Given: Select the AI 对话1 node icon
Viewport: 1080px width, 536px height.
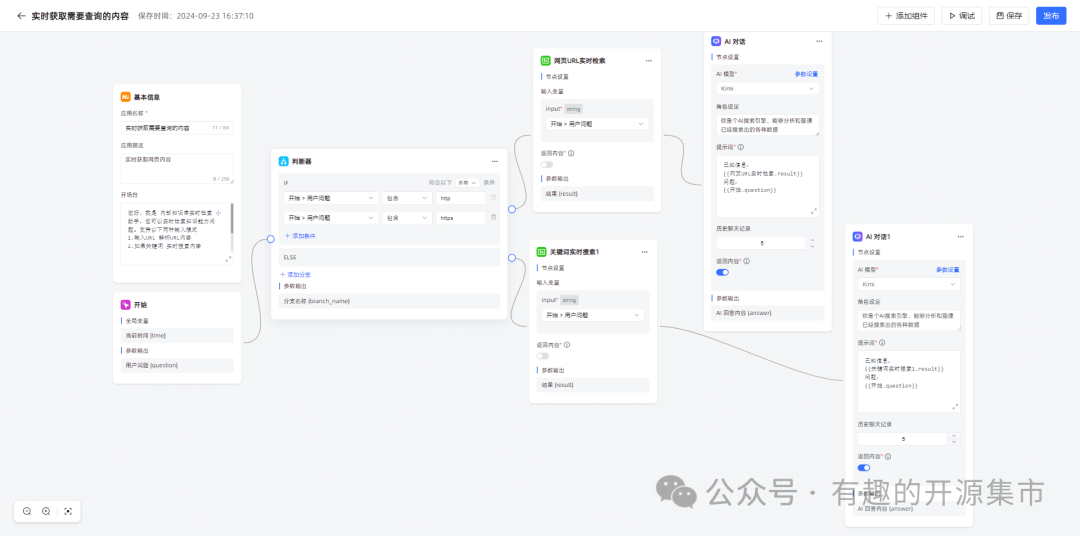Looking at the screenshot, I should point(858,236).
